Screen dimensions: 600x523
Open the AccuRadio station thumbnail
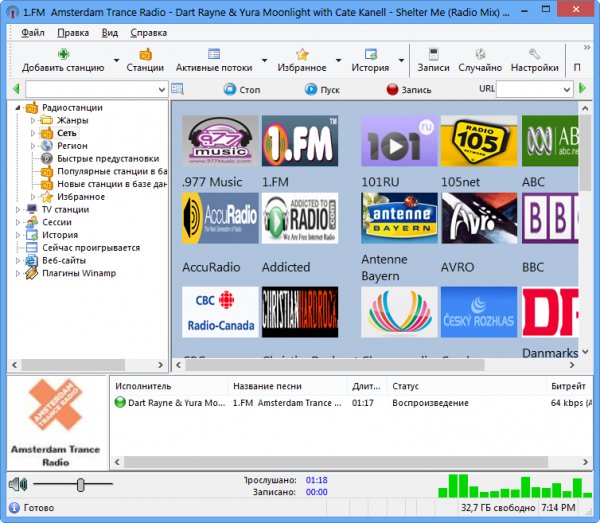(x=220, y=218)
